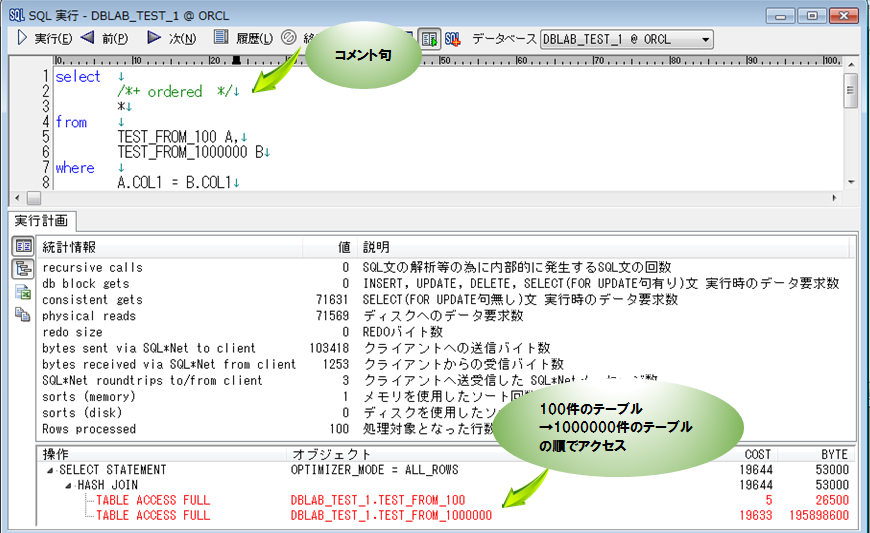
Task: Go to previous SQL with 前(P)
Action: [103, 39]
